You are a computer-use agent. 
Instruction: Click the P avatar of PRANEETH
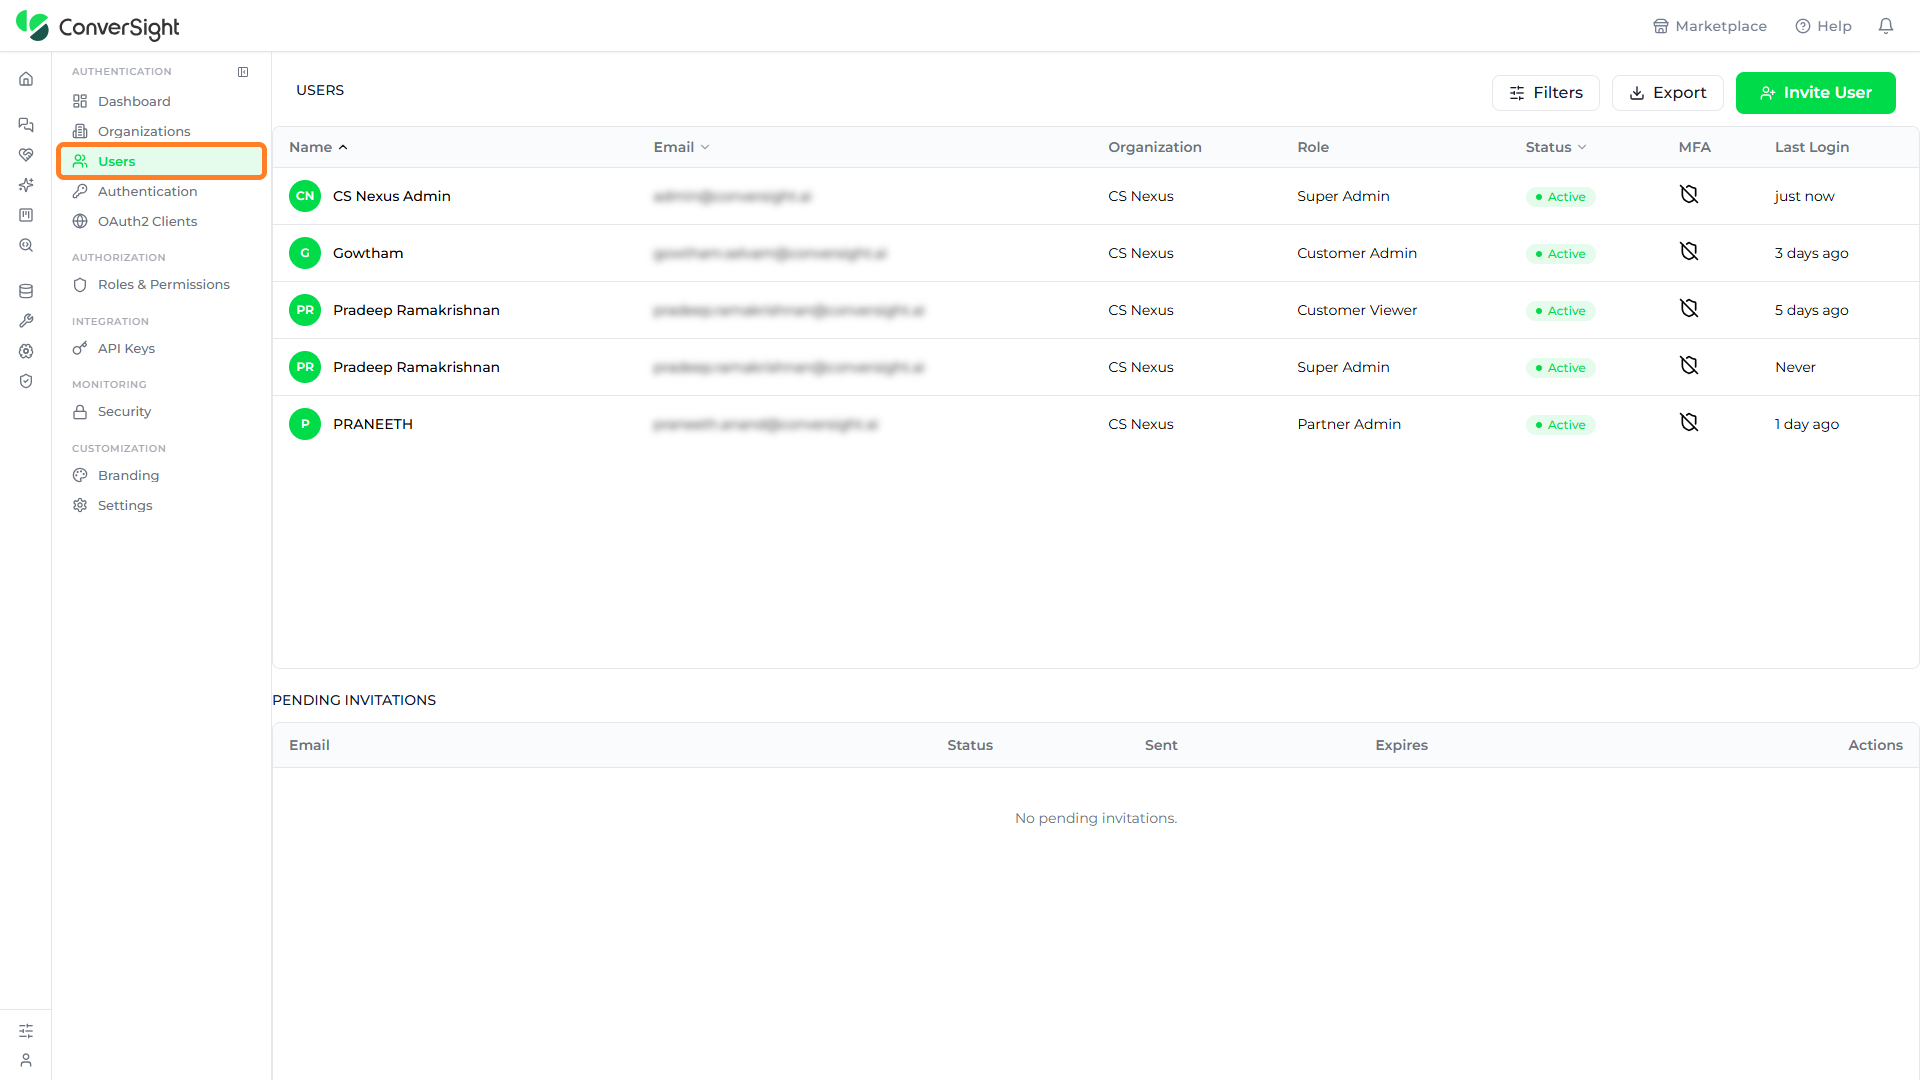tap(305, 424)
